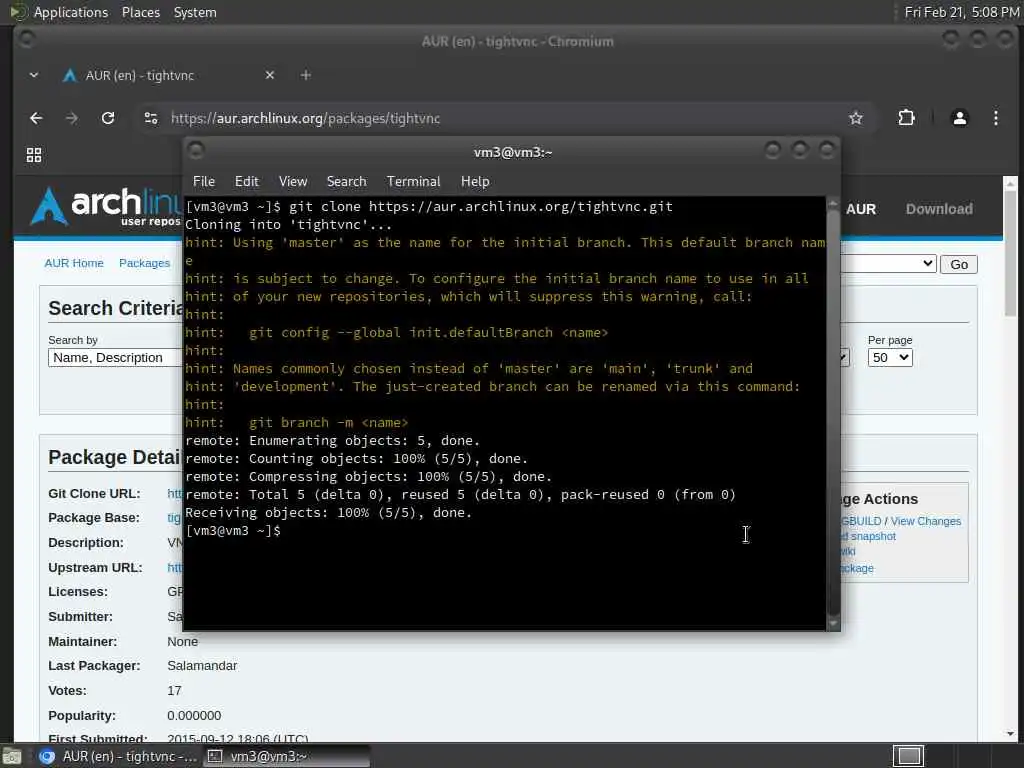
Task: Click the show desktop icon in bottom panel
Action: [x=12, y=756]
